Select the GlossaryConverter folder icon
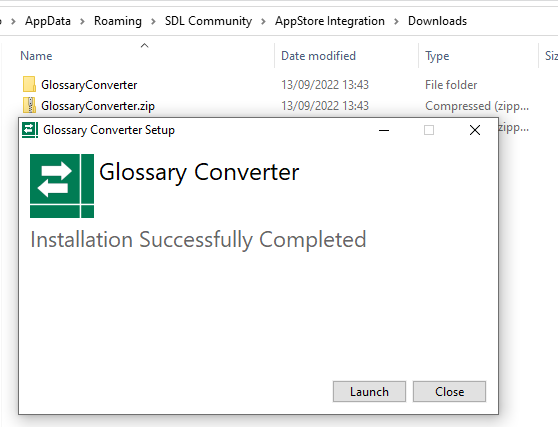The width and height of the screenshot is (558, 427). pyautogui.click(x=29, y=84)
